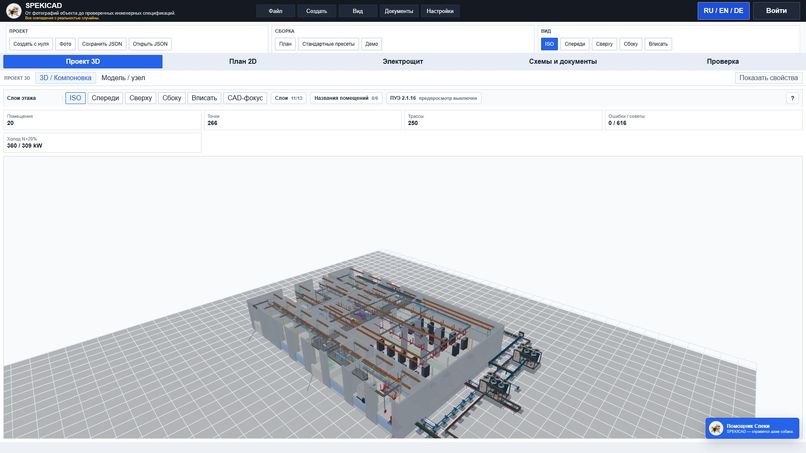Click the Войти login button

point(776,11)
